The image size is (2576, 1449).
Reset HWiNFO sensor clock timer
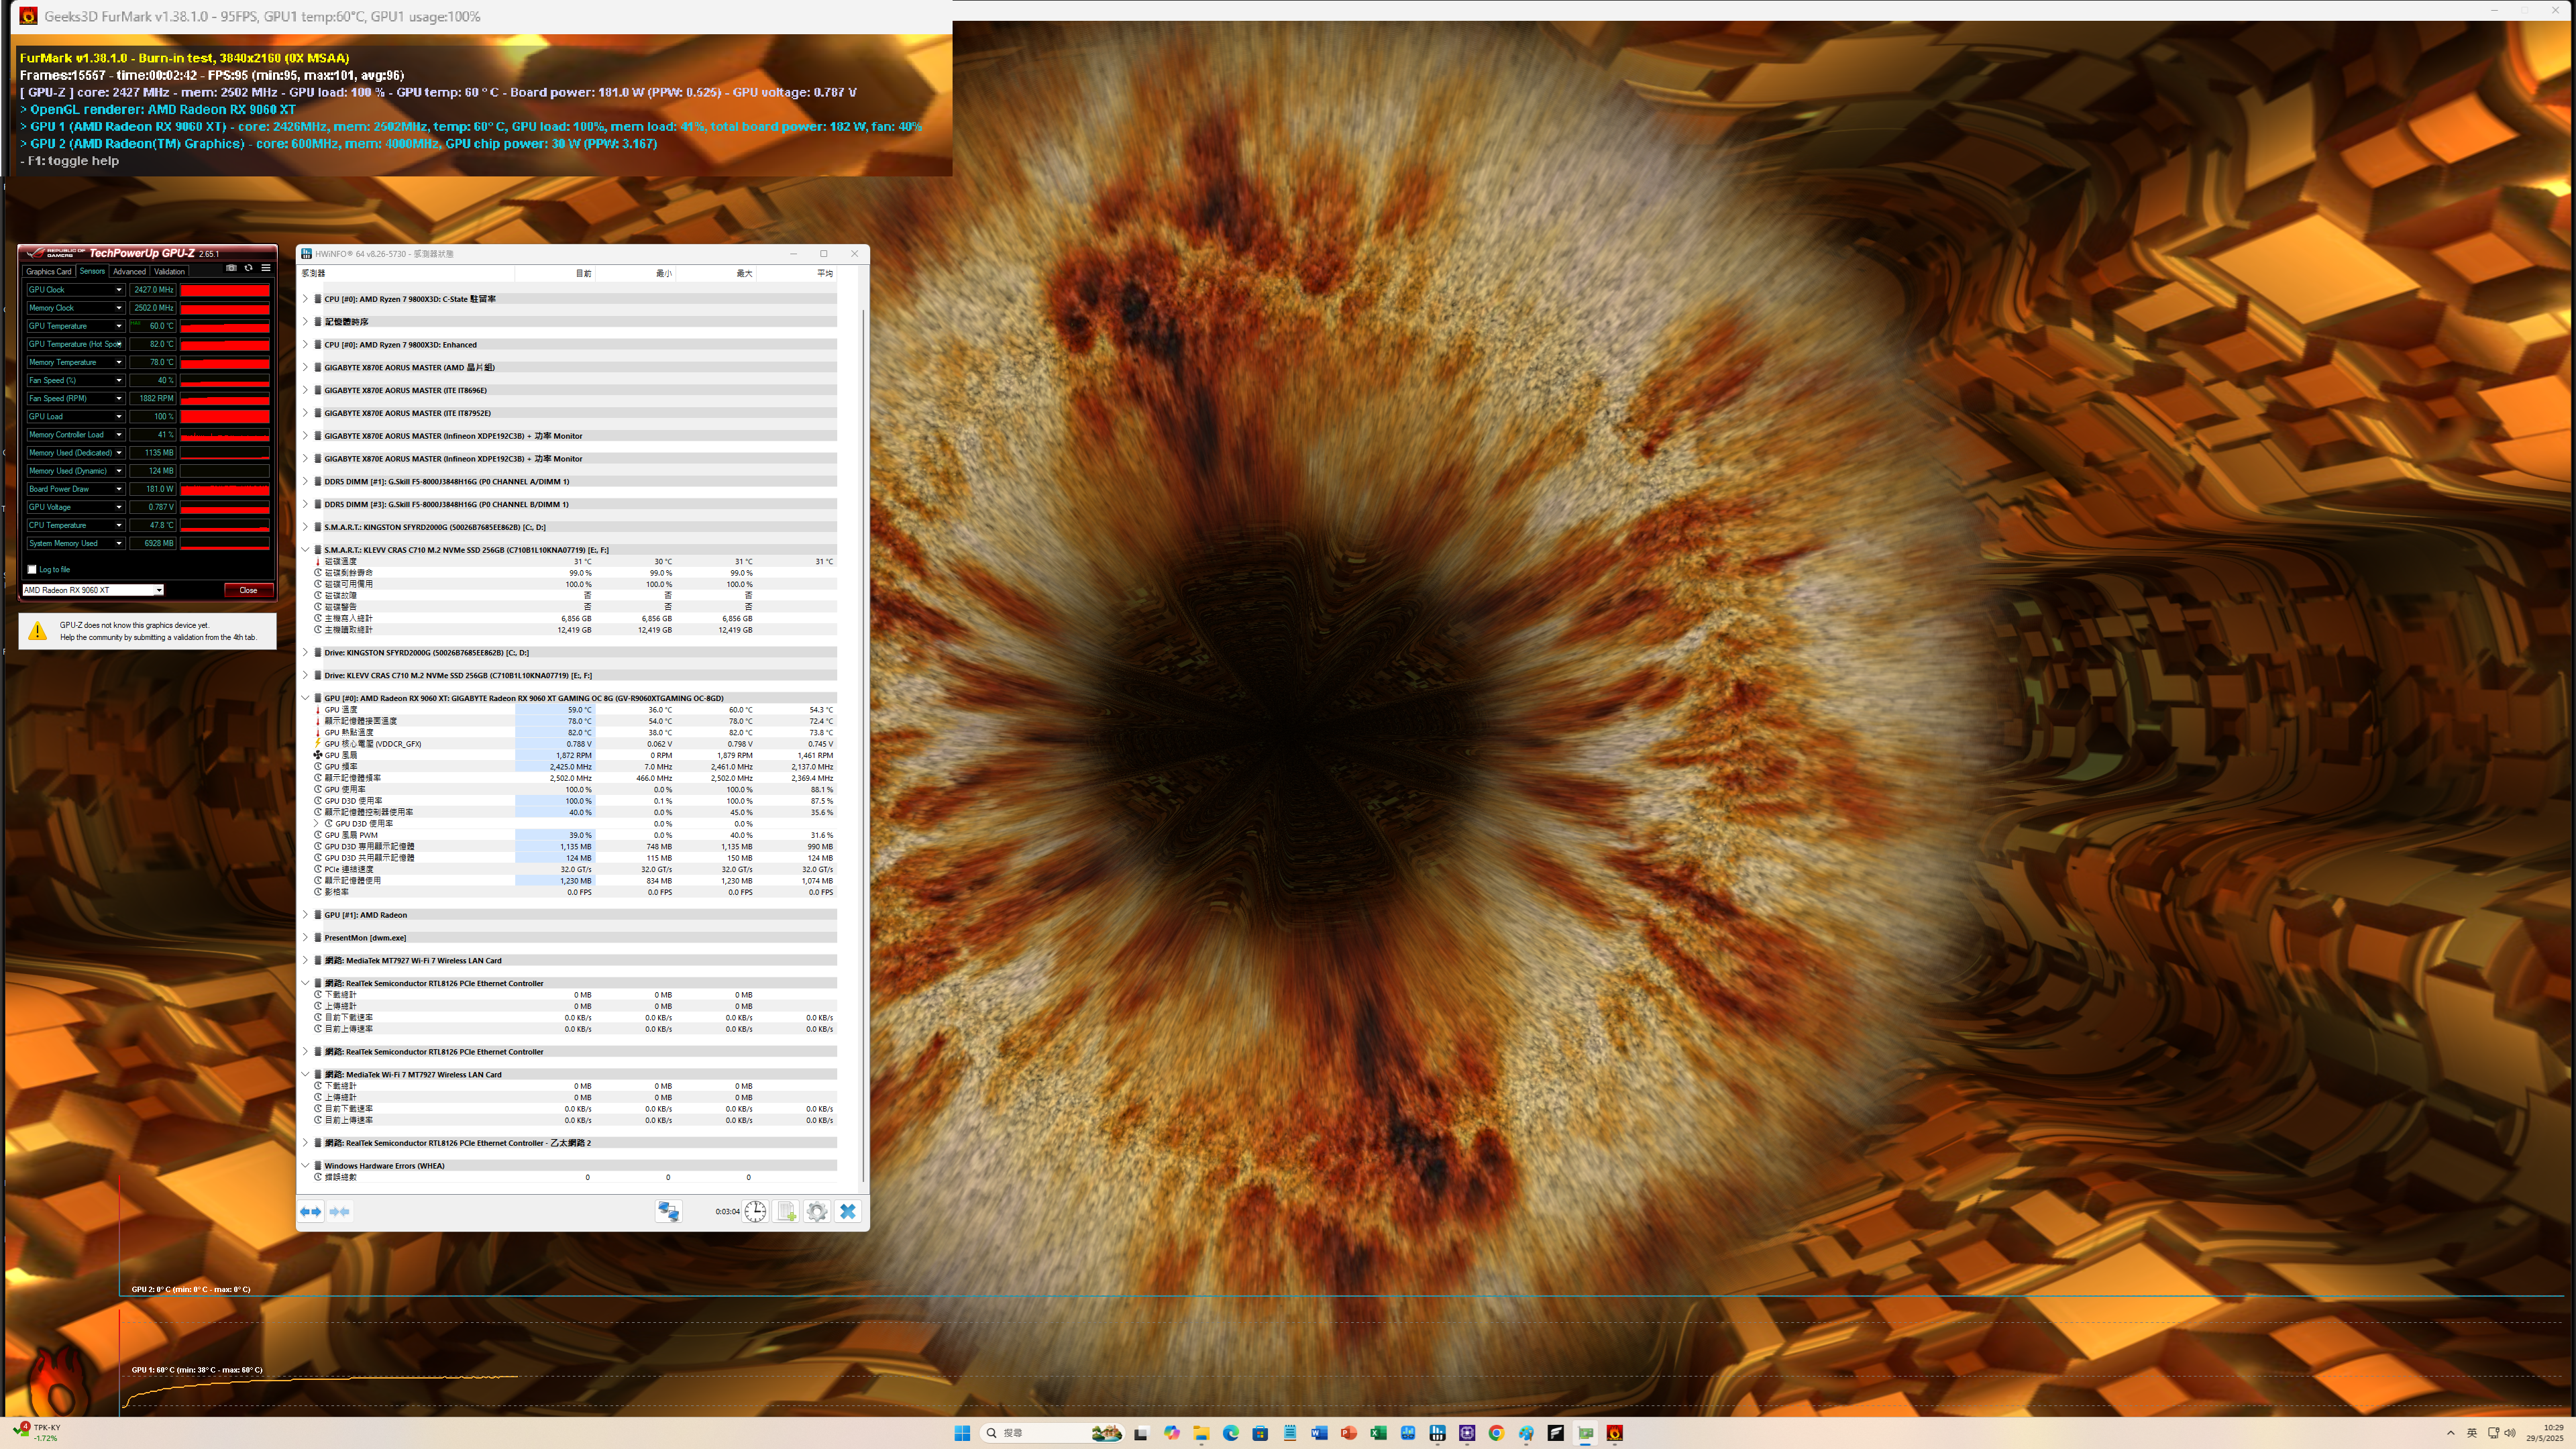coord(756,1211)
